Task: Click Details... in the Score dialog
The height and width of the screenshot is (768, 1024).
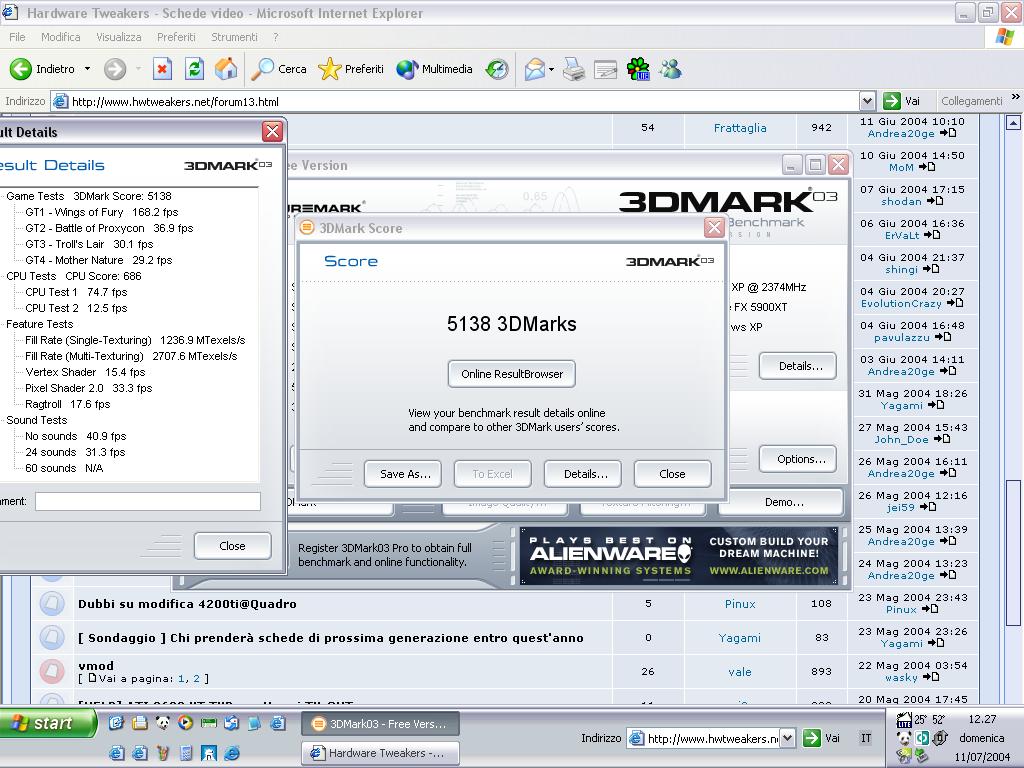Action: click(x=583, y=474)
